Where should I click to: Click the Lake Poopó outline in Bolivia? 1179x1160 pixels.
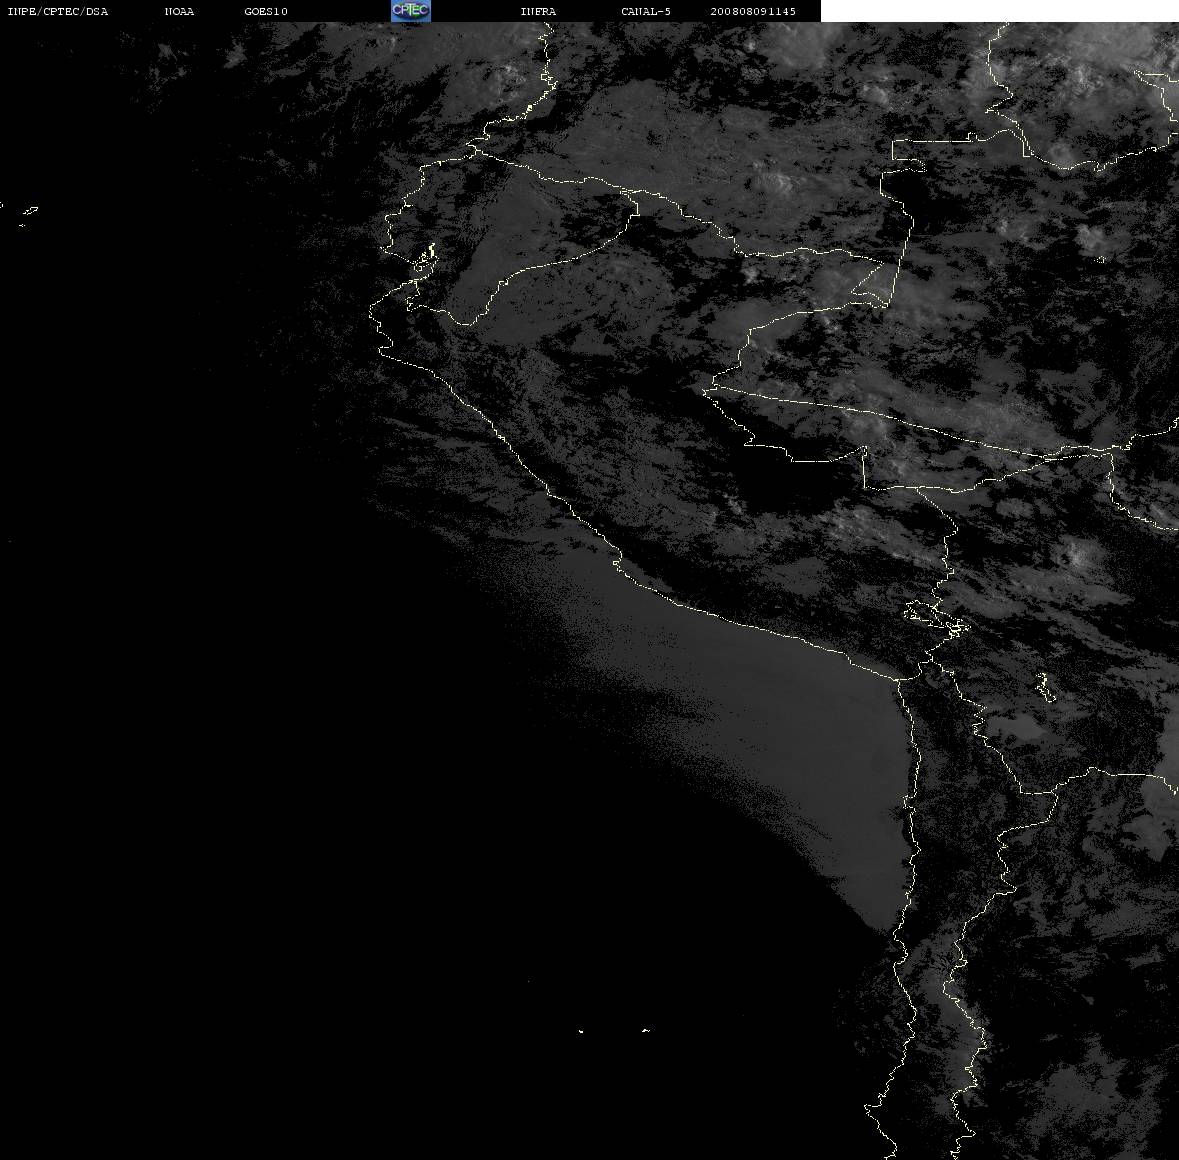[x=1045, y=687]
